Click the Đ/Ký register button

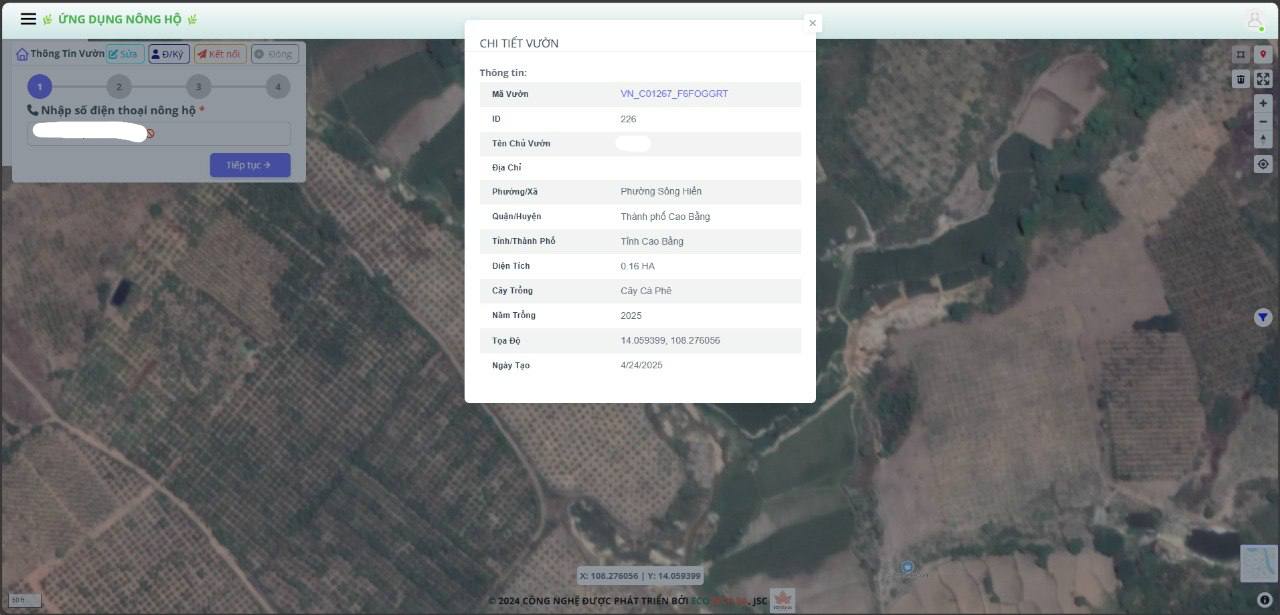tap(169, 54)
